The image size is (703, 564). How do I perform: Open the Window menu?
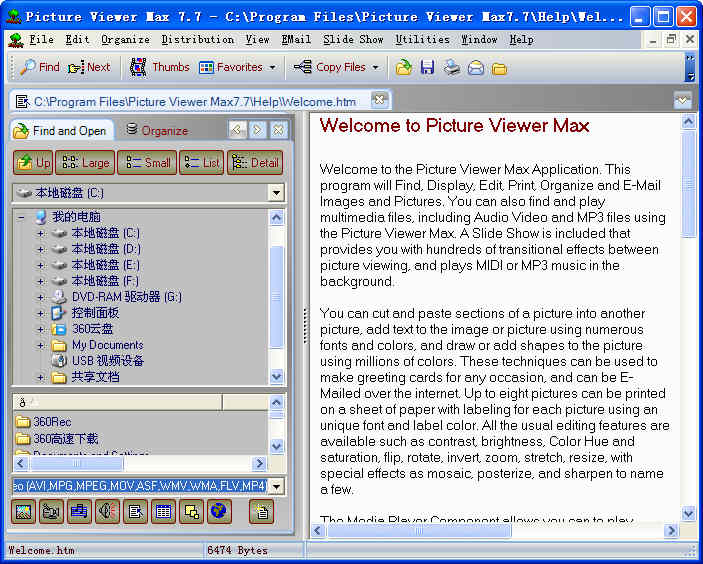coord(479,40)
